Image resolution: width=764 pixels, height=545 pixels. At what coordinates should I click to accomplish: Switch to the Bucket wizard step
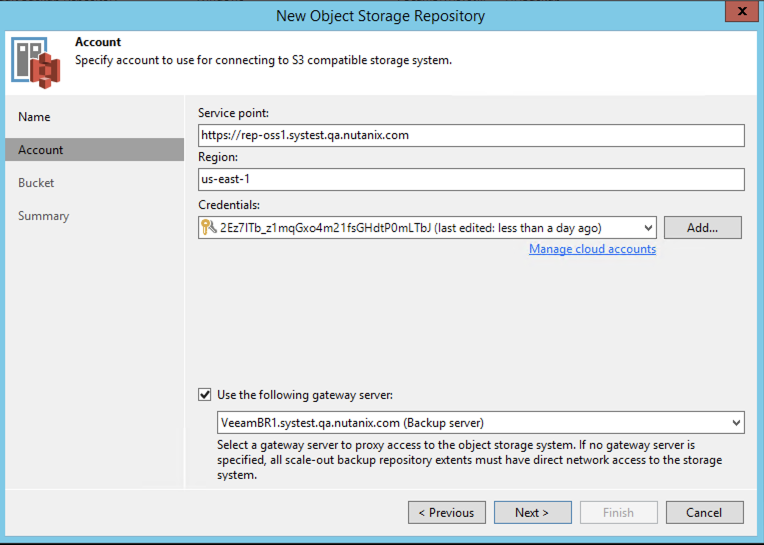pos(36,183)
